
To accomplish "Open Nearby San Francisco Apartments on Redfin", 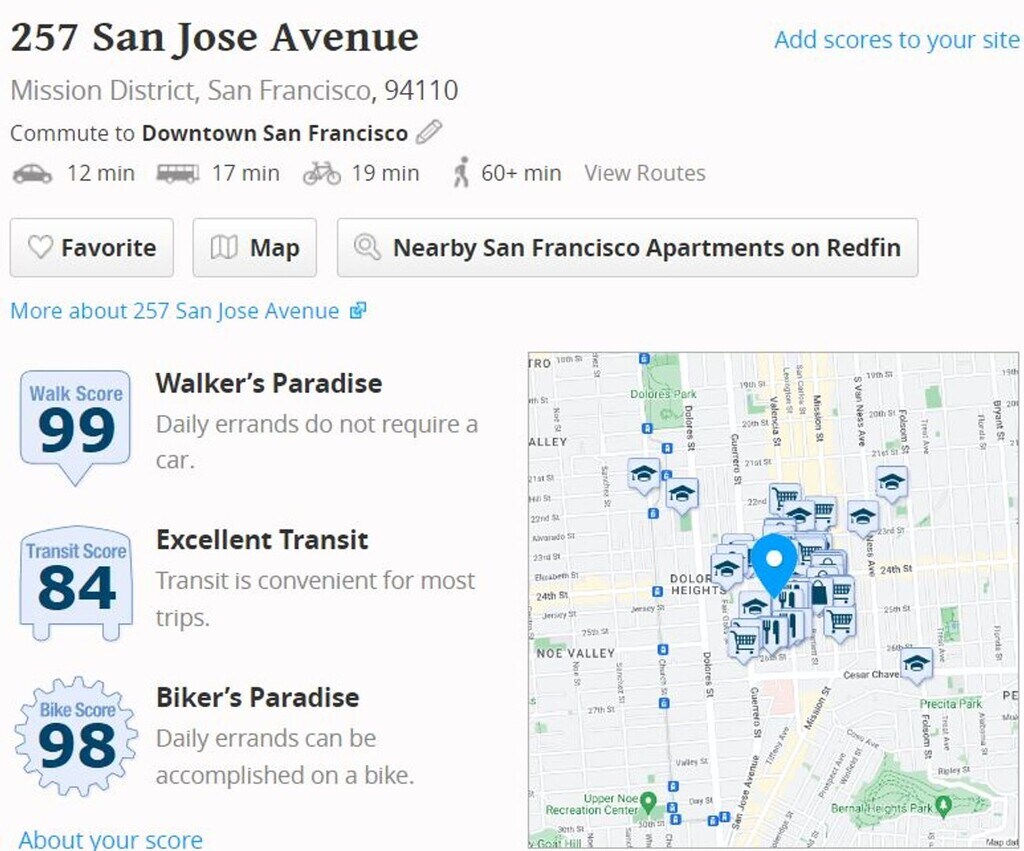I will coord(627,248).
